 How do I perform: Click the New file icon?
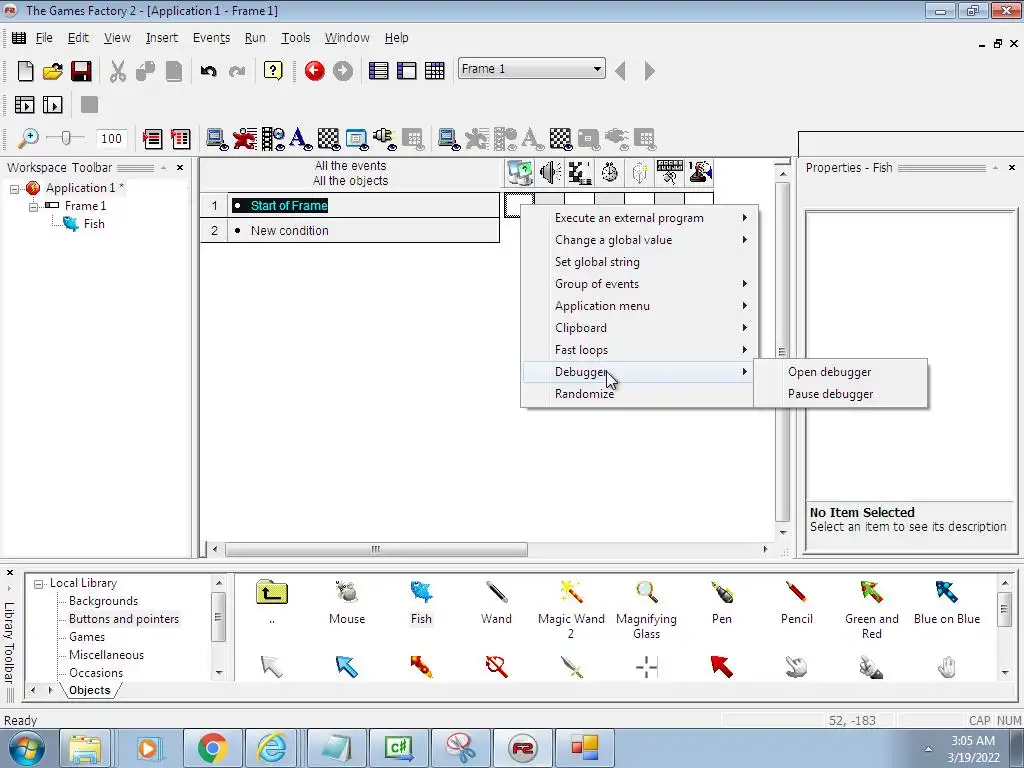pyautogui.click(x=25, y=71)
